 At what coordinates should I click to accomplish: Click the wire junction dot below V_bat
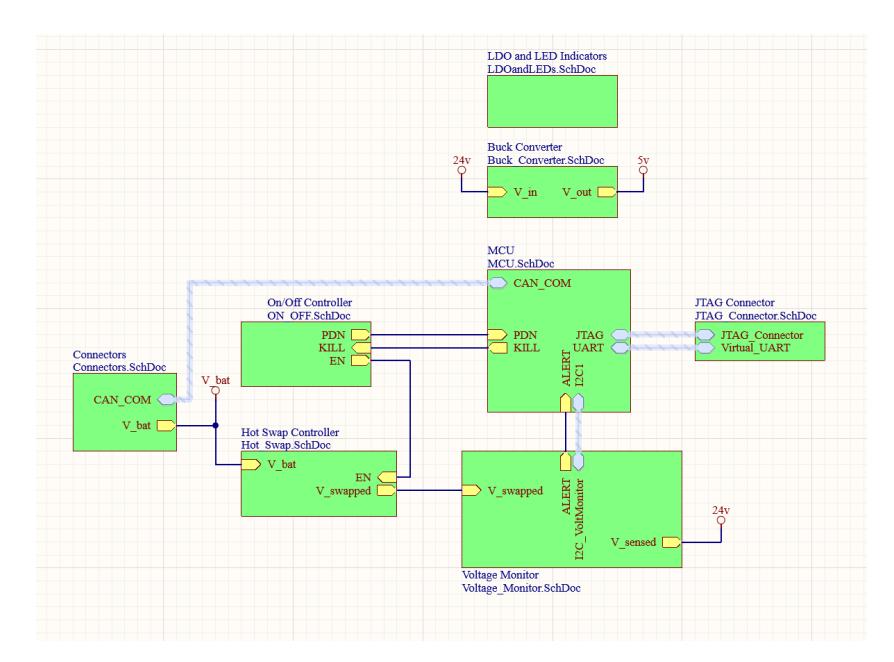216,425
